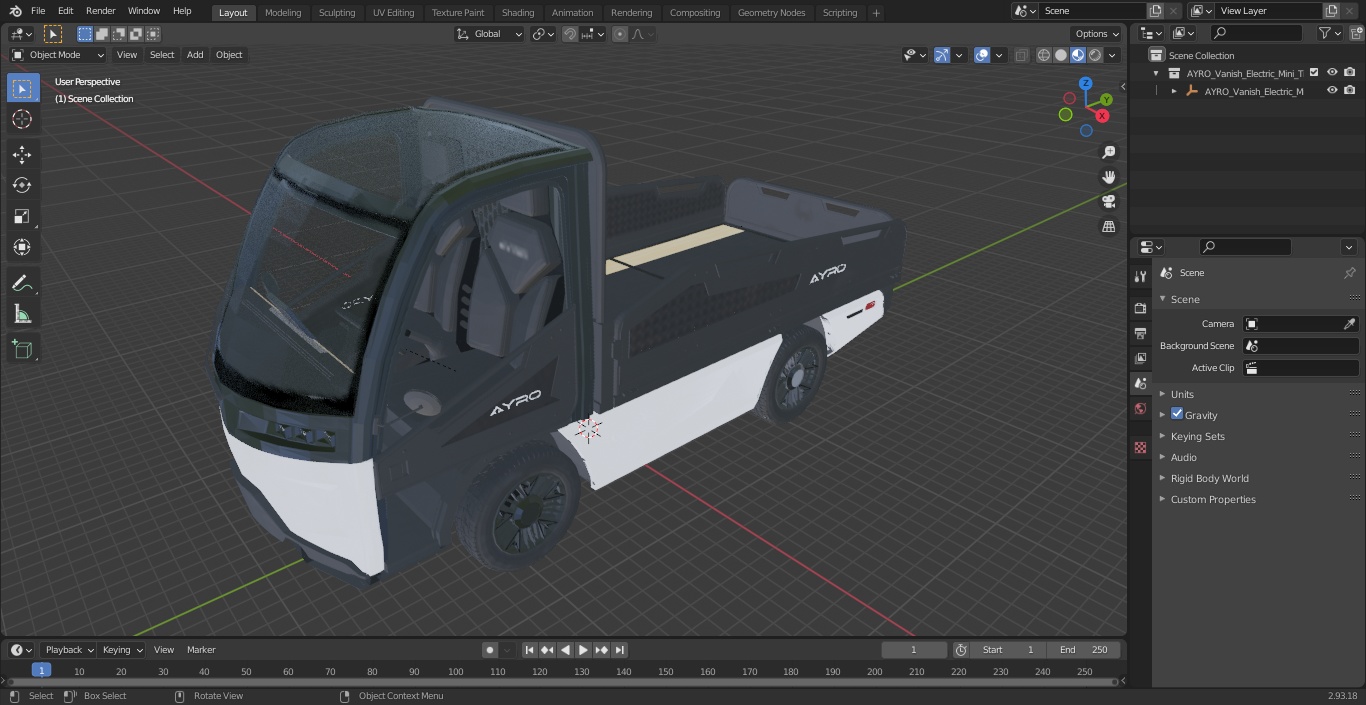
Task: Open the Keying menu in timeline
Action: click(x=122, y=650)
